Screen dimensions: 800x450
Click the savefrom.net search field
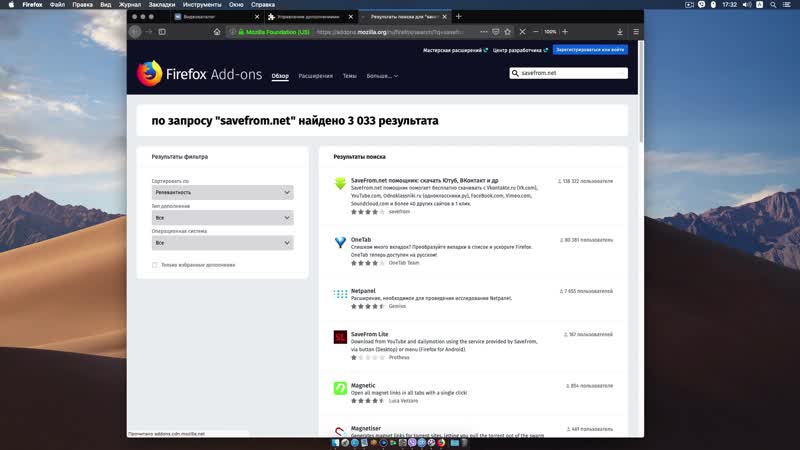point(568,73)
